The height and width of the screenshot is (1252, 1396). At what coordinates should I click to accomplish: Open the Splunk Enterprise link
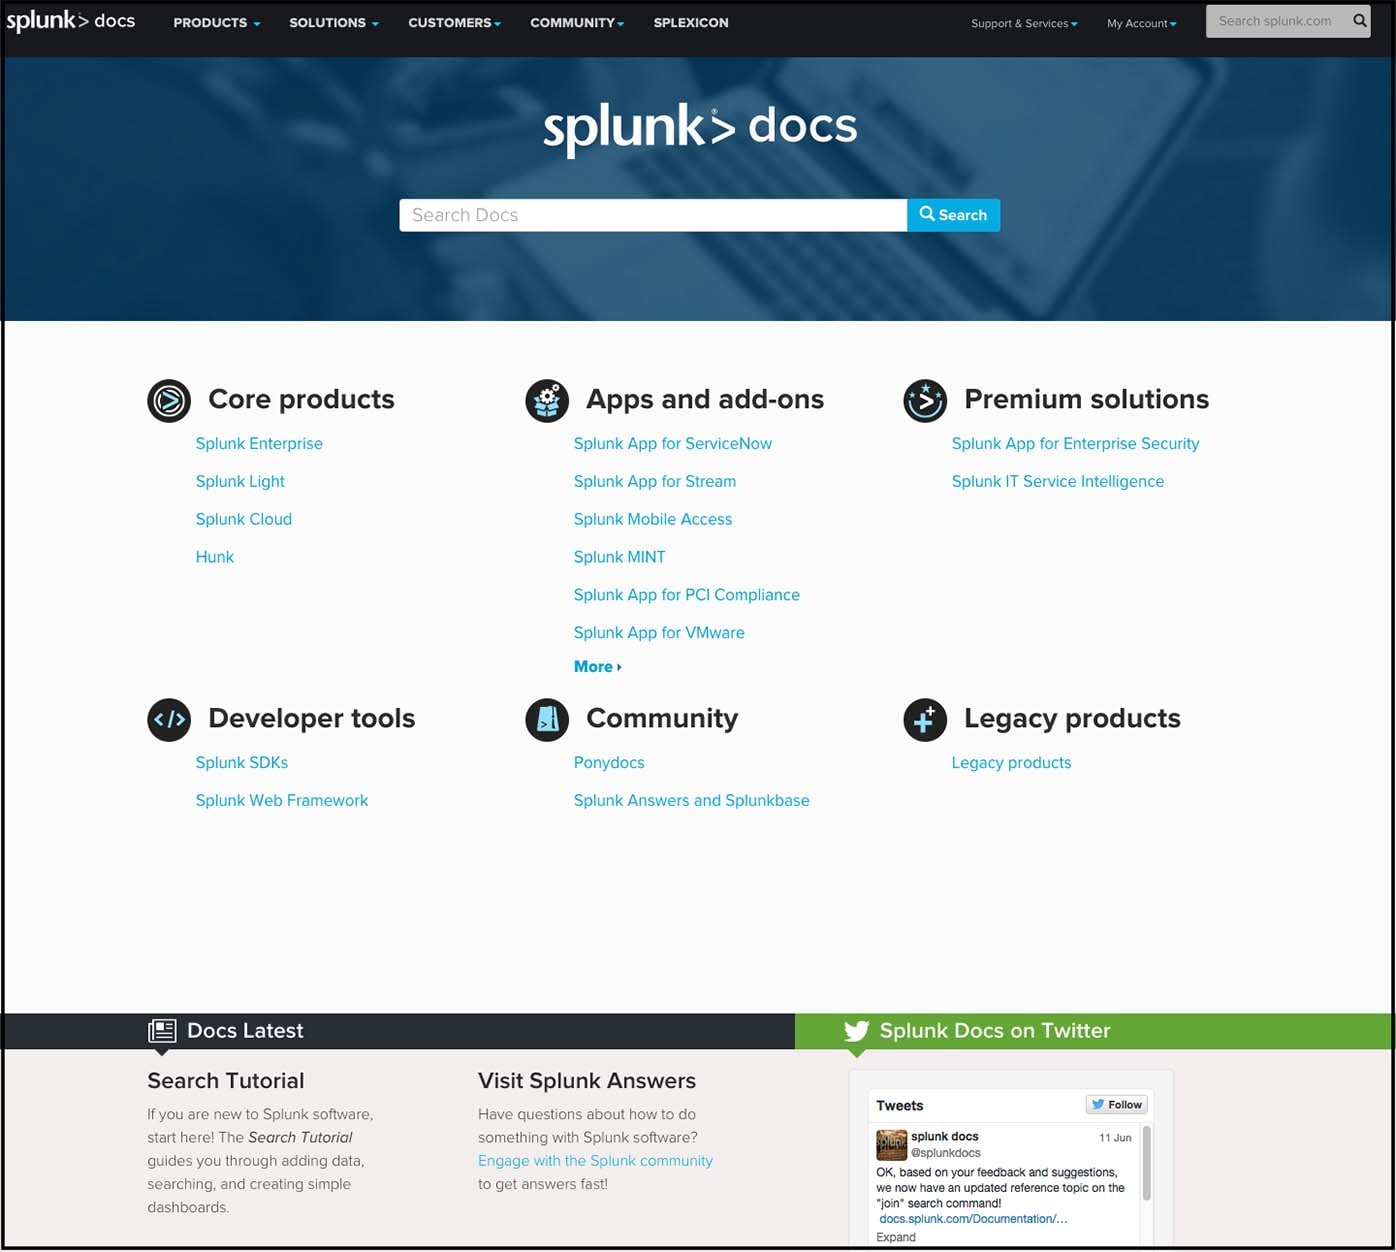[259, 443]
